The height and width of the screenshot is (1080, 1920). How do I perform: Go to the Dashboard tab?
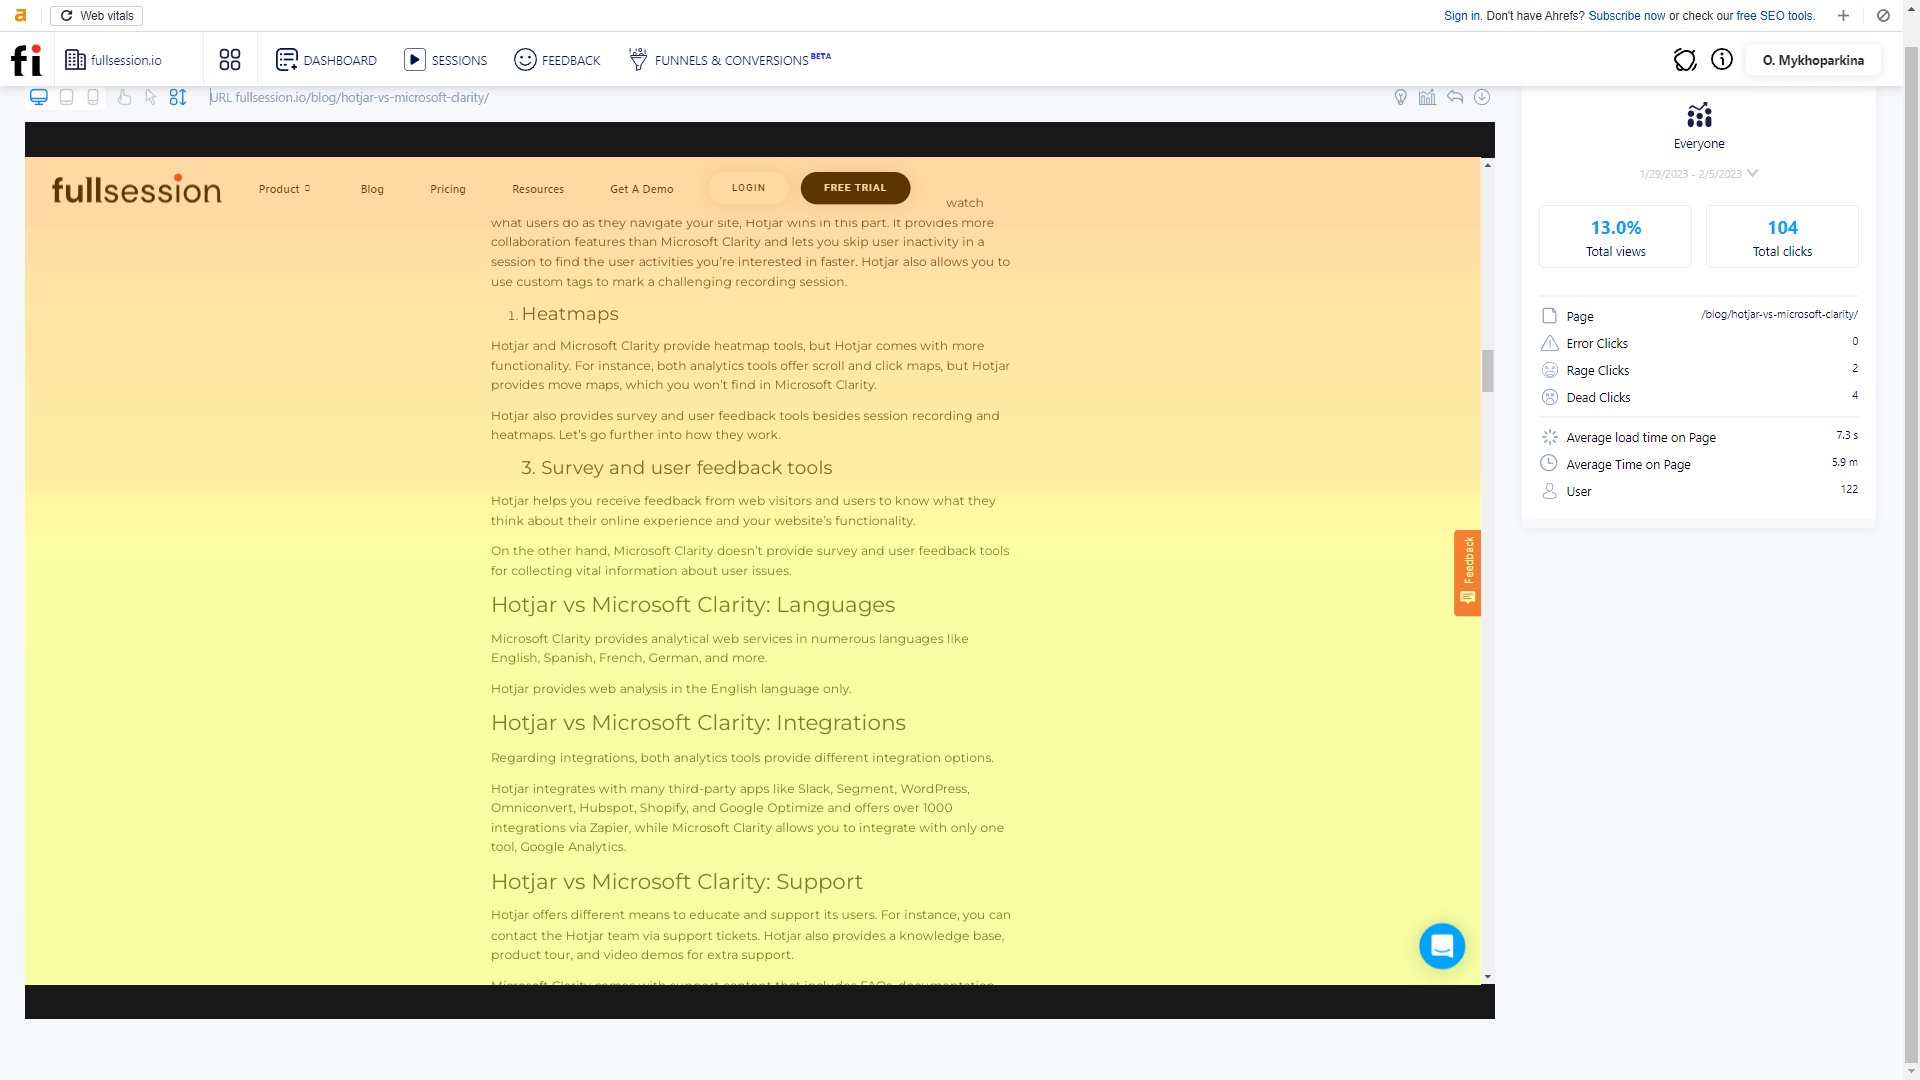tap(326, 60)
